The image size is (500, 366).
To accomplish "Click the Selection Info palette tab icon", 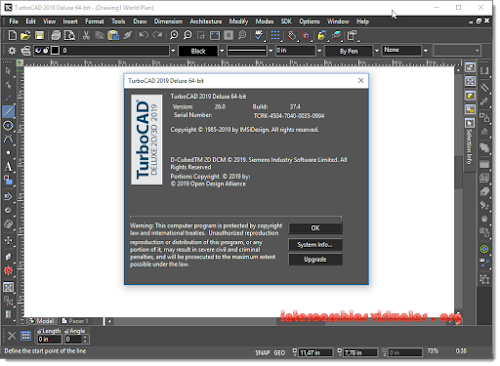I will tap(470, 123).
